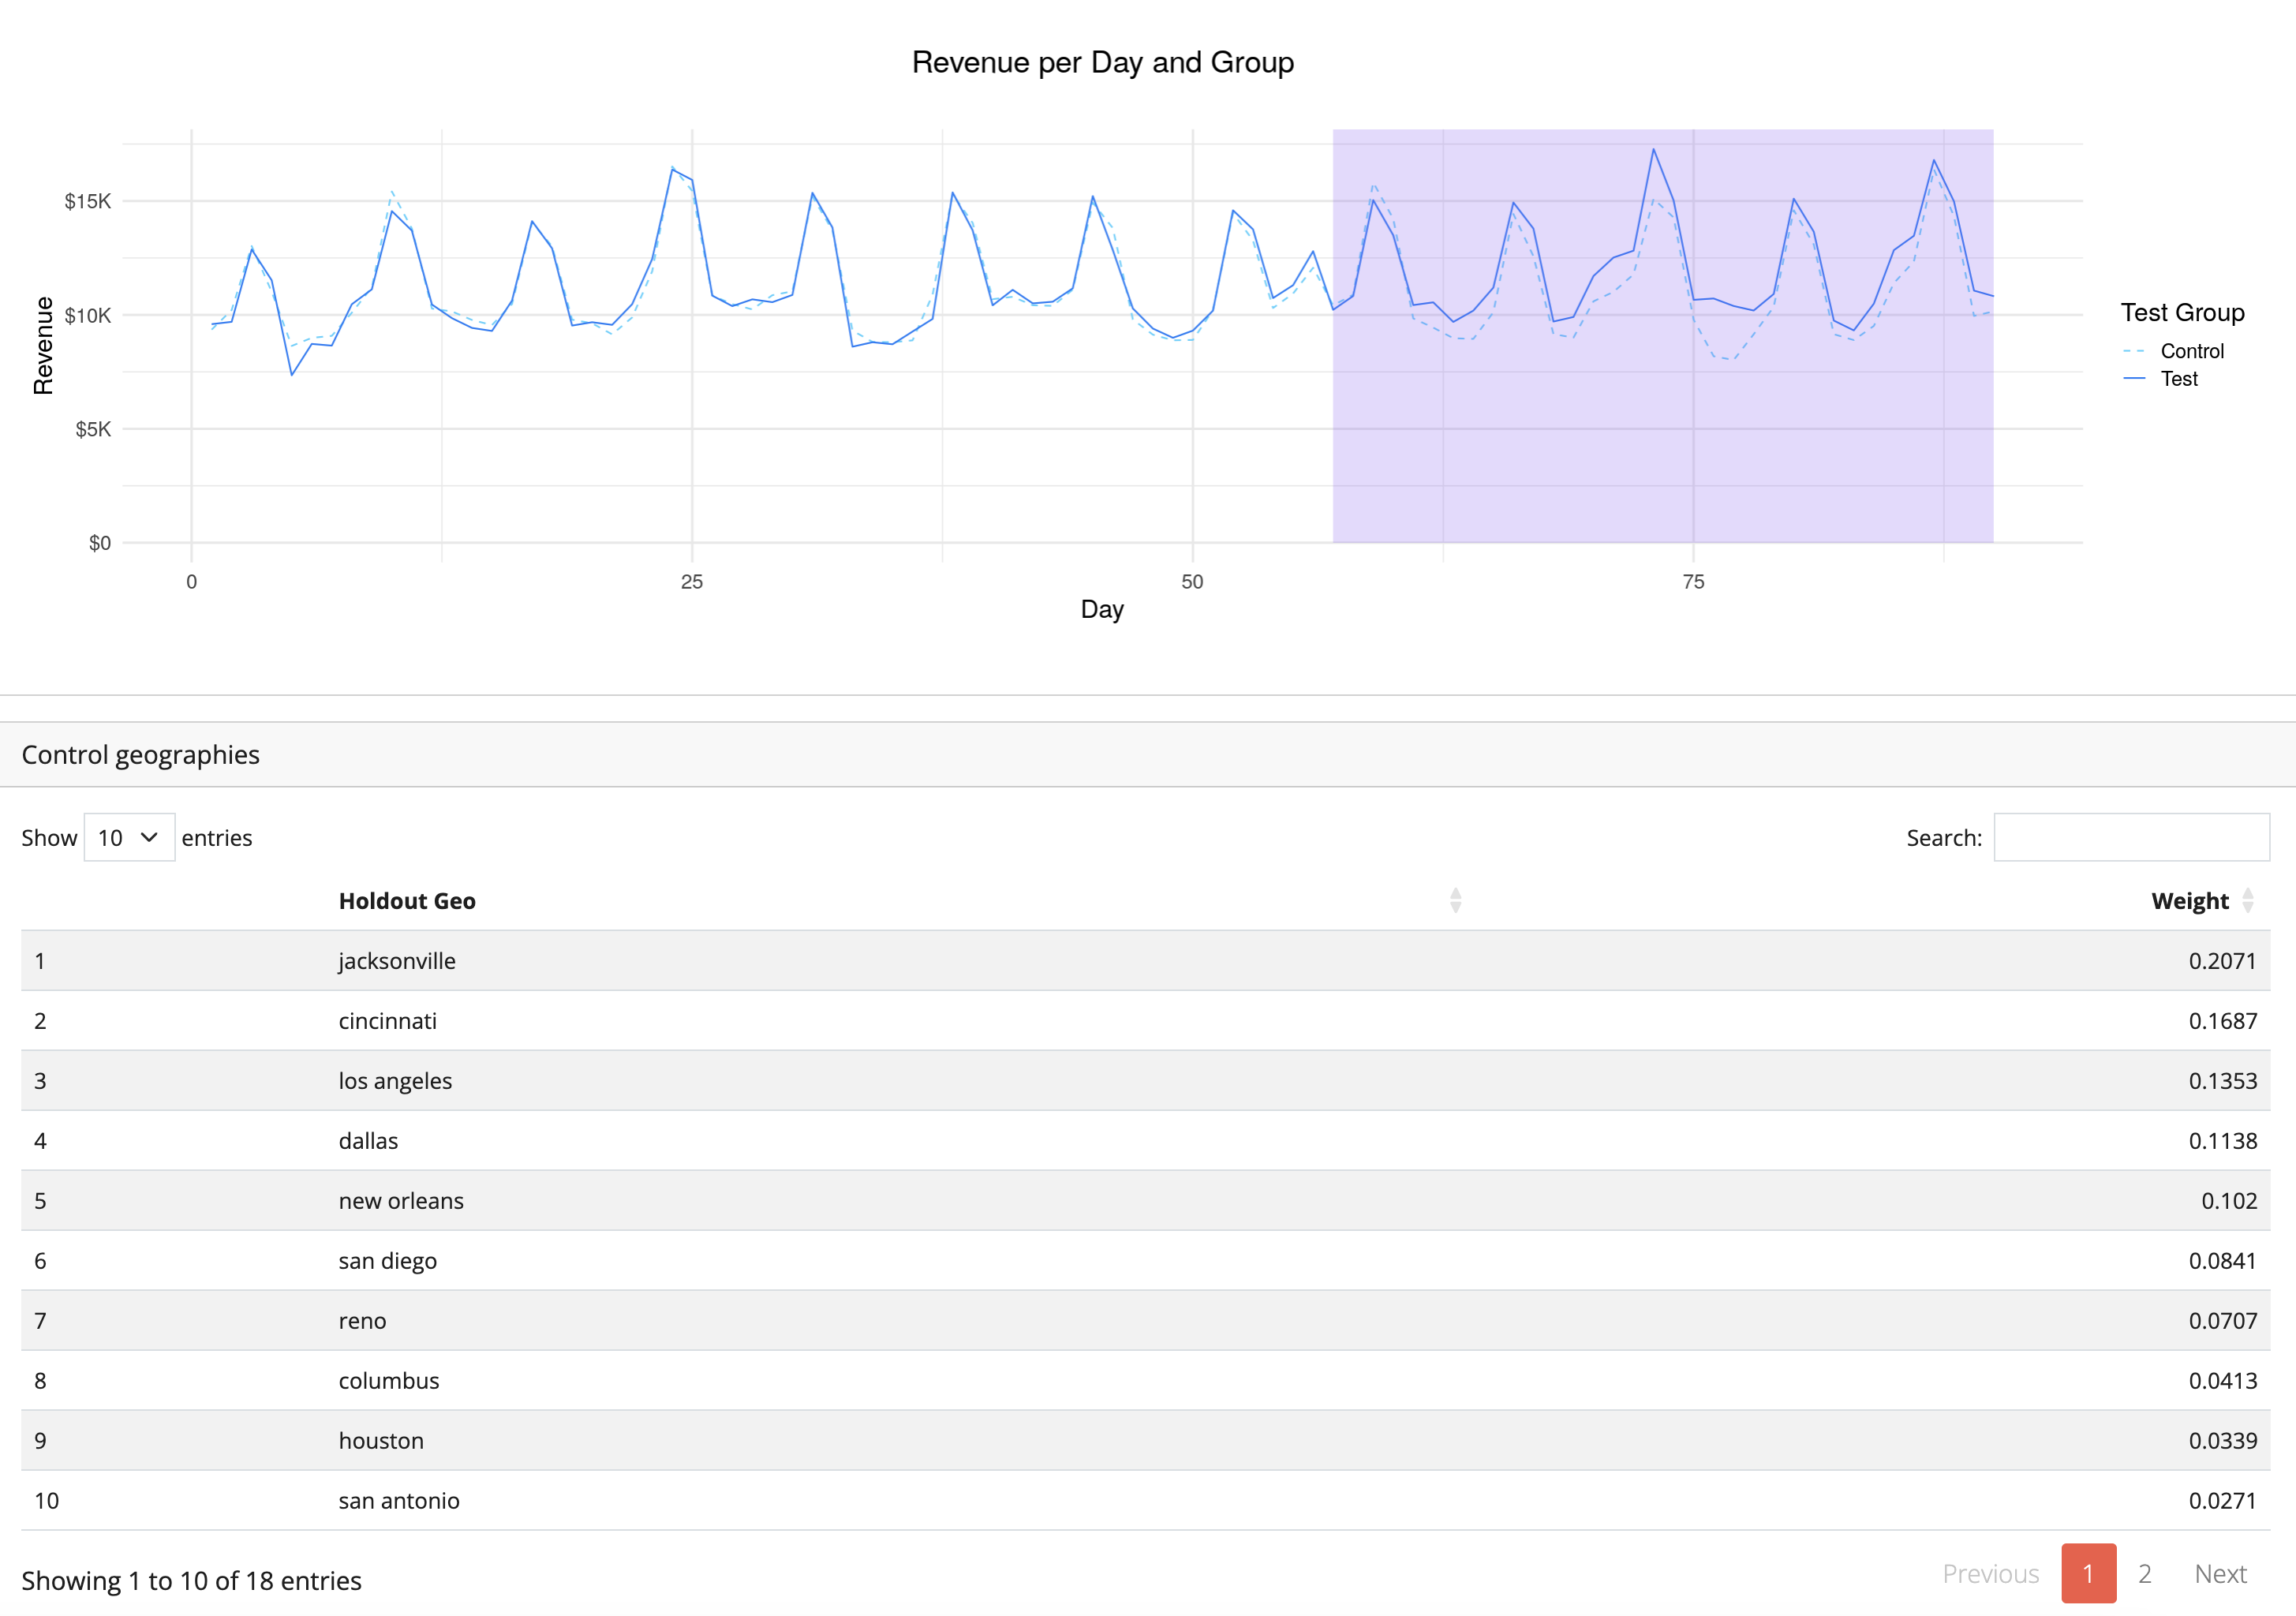Click weight value 0.0271

2222,1501
